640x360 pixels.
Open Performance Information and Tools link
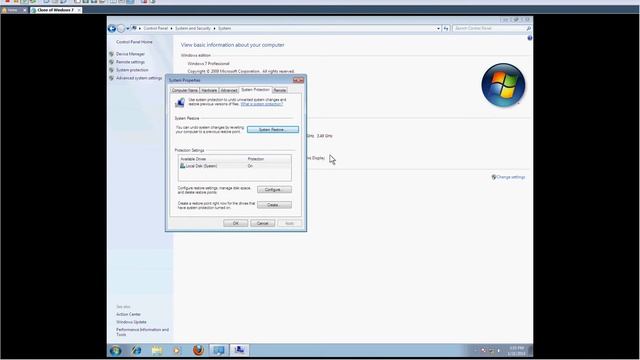[142, 332]
